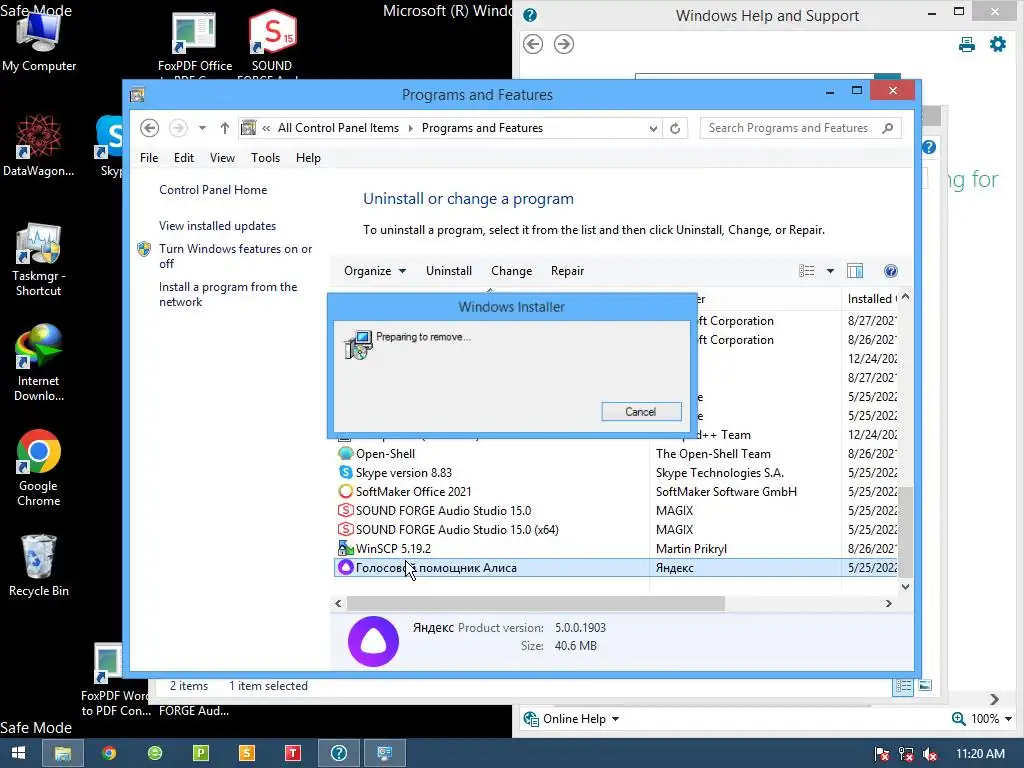Click the Installed On column header
This screenshot has height=768, width=1024.
pos(869,299)
